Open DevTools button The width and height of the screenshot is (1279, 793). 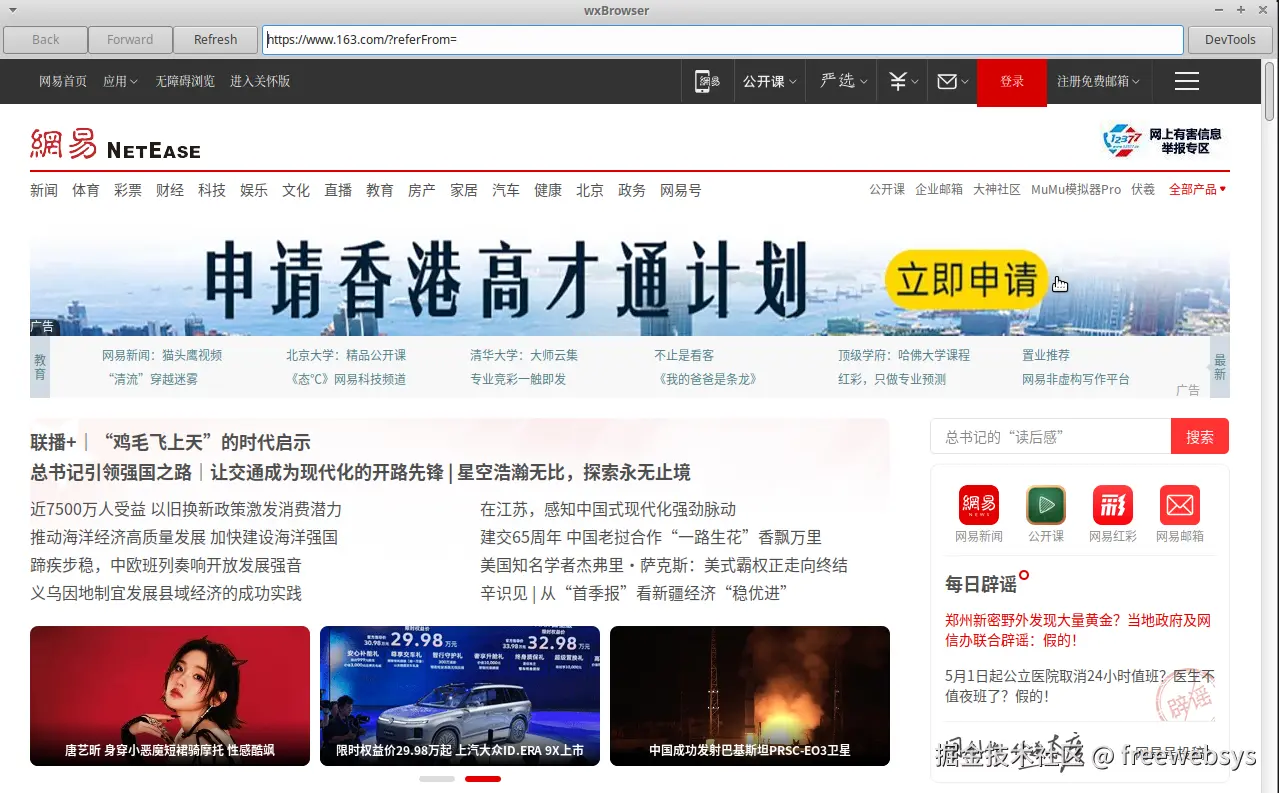coord(1230,40)
